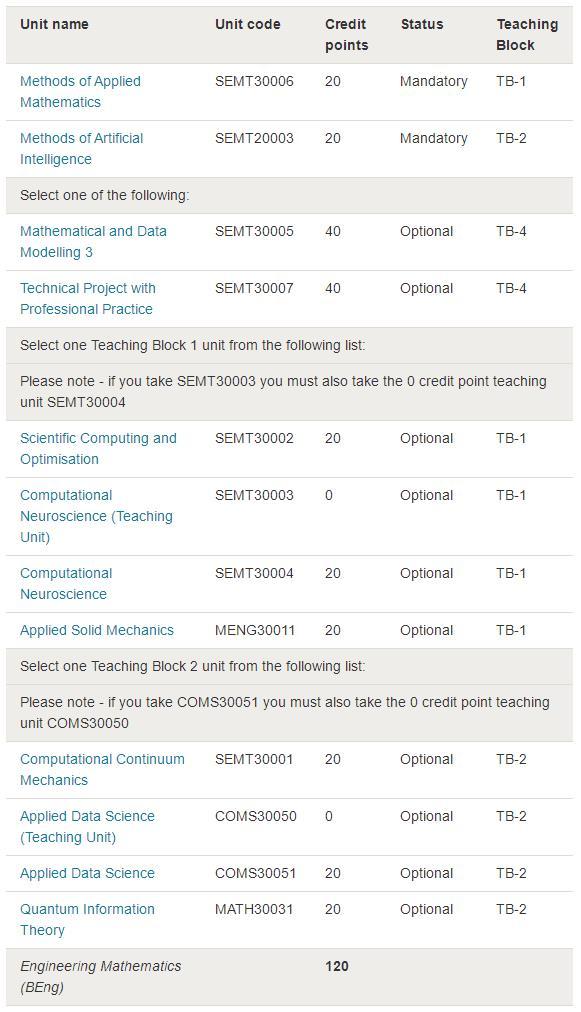The image size is (581, 1012).
Task: Follow Computational Continuum Mechanics link
Action: click(x=102, y=769)
